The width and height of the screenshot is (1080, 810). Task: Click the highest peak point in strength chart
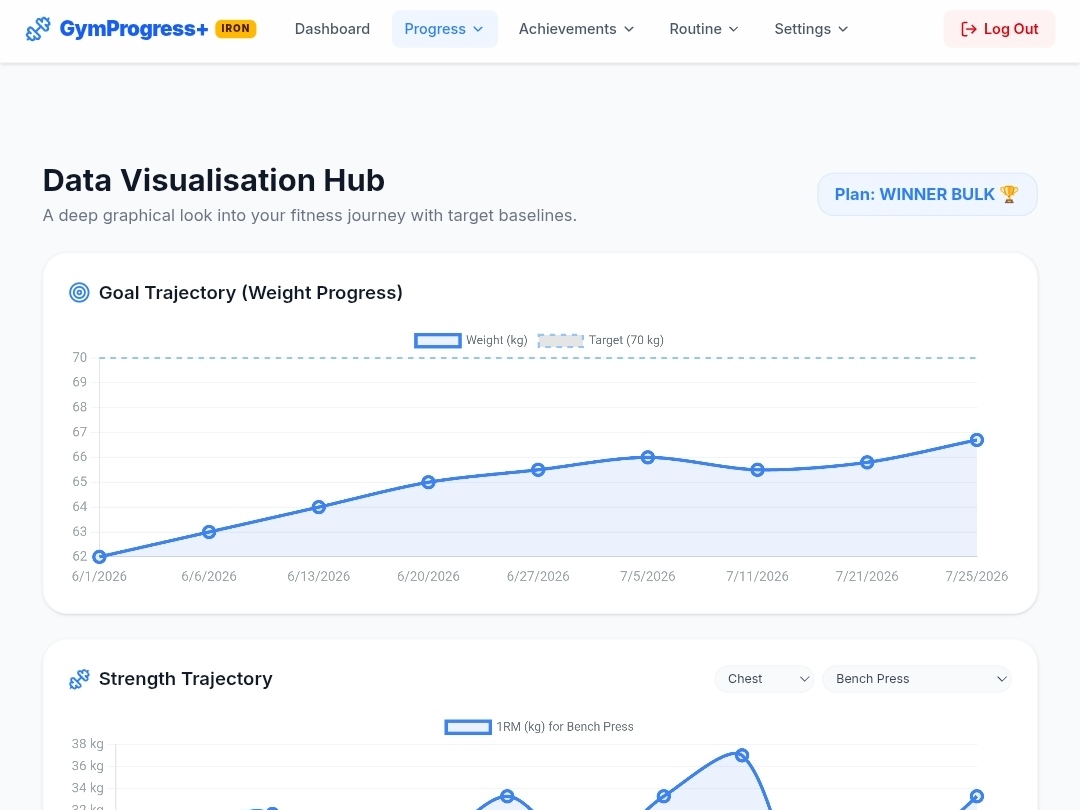click(x=742, y=756)
